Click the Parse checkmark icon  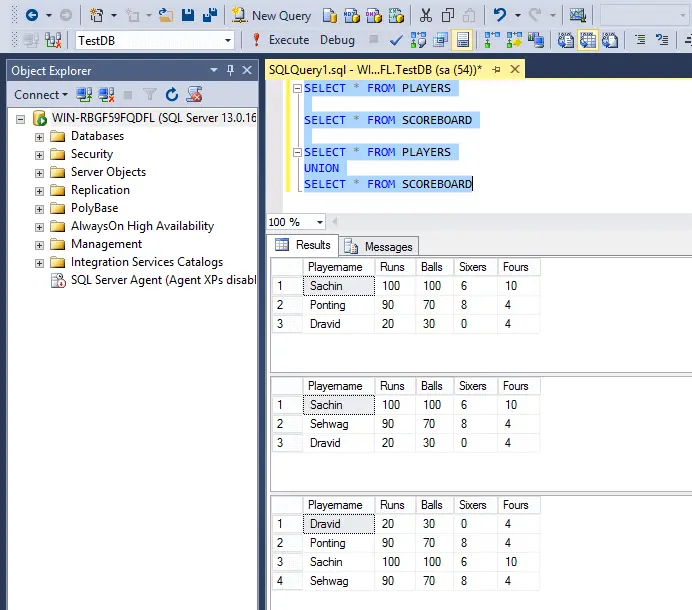point(396,41)
